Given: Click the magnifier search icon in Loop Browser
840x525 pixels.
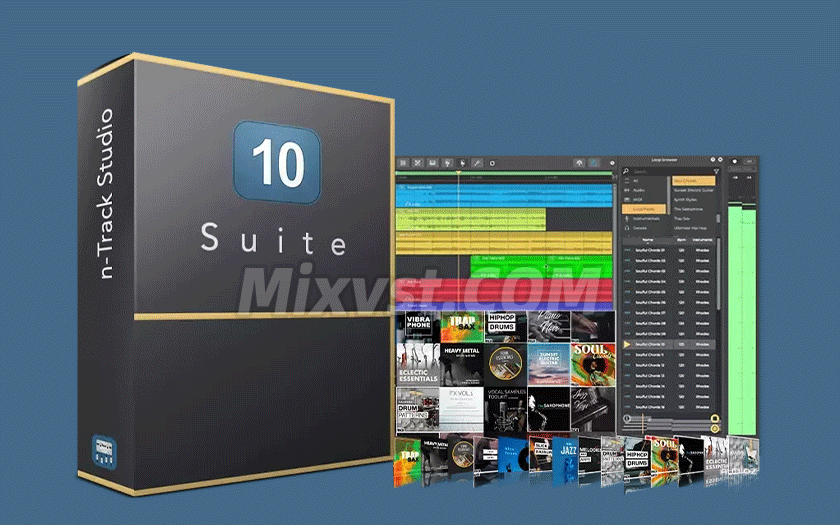Looking at the screenshot, I should pos(625,171).
